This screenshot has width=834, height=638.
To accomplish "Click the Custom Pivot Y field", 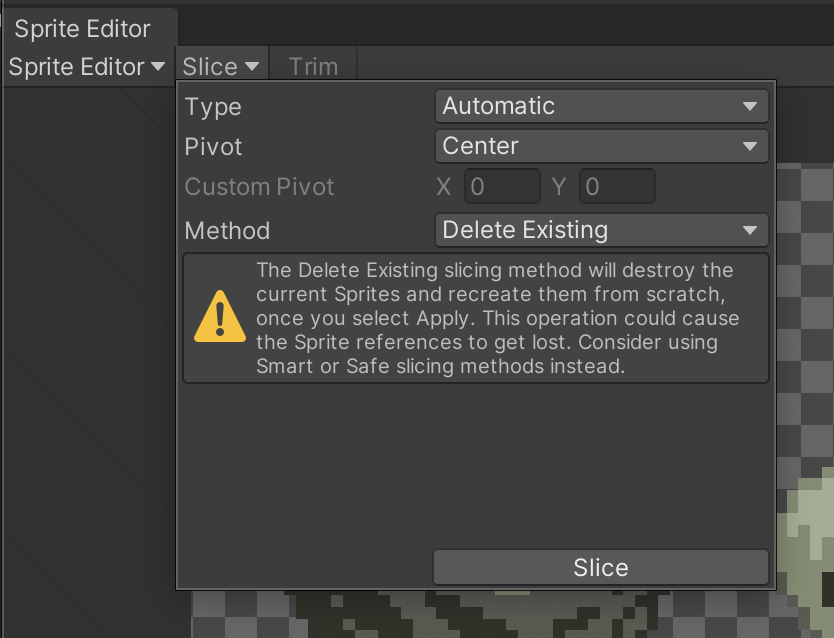I will 617,187.
